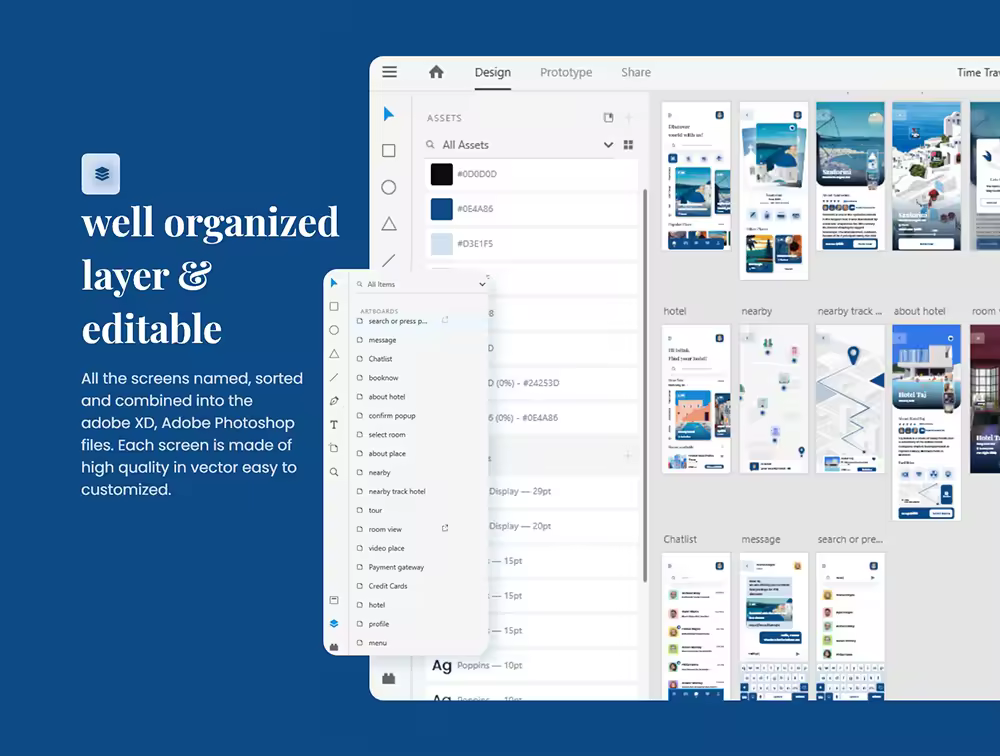Go to the Home screen icon
1000x756 pixels.
[x=436, y=72]
